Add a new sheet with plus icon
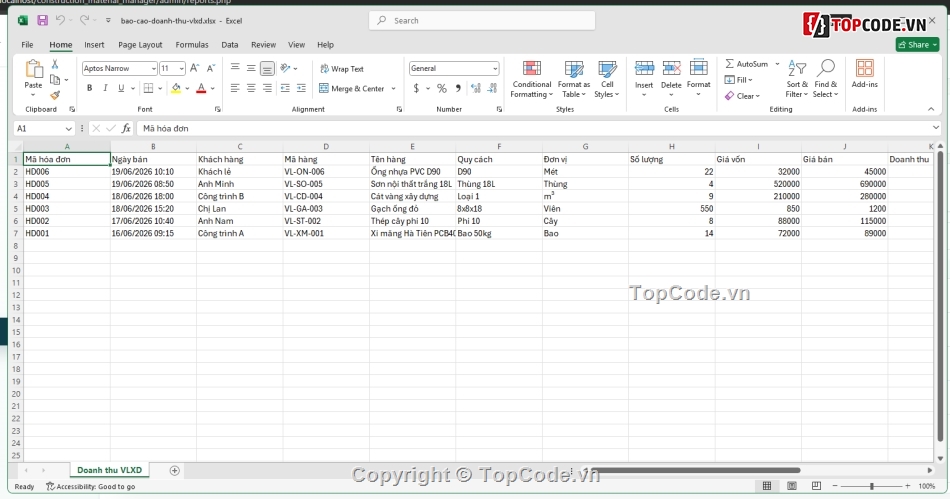The image size is (950, 499). [x=174, y=471]
